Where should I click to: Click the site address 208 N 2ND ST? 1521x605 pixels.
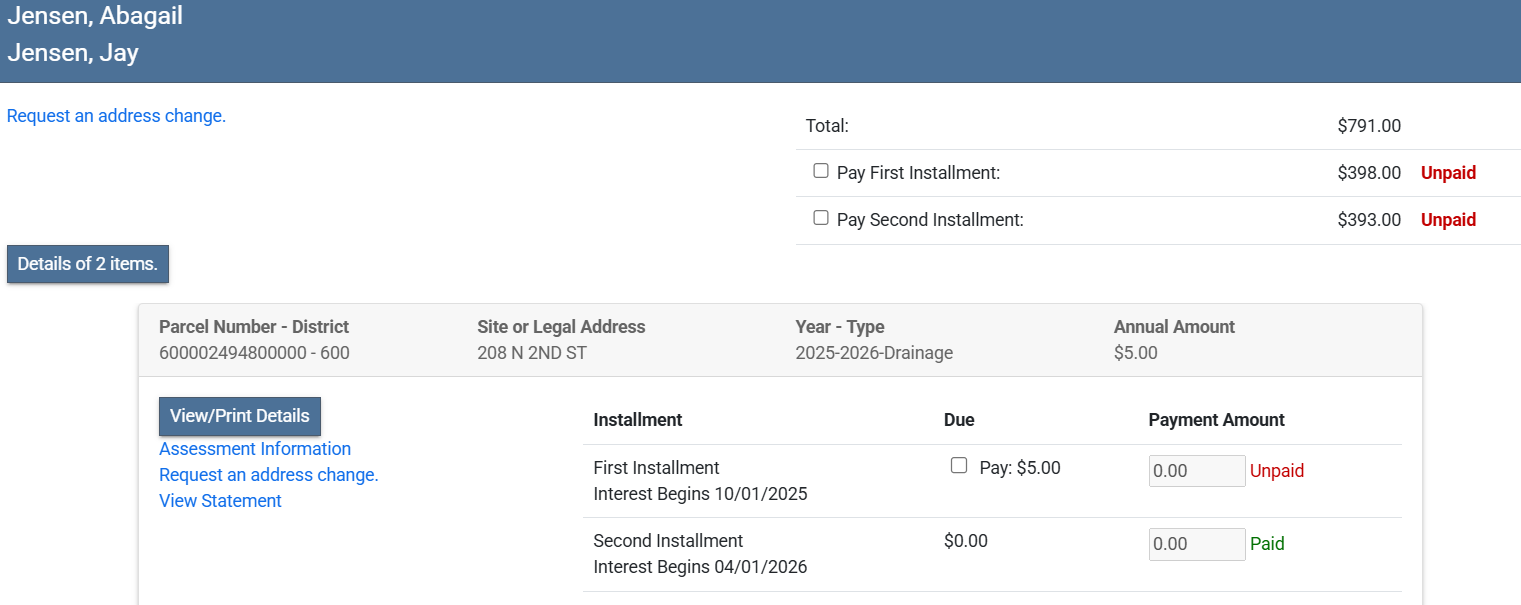[531, 353]
